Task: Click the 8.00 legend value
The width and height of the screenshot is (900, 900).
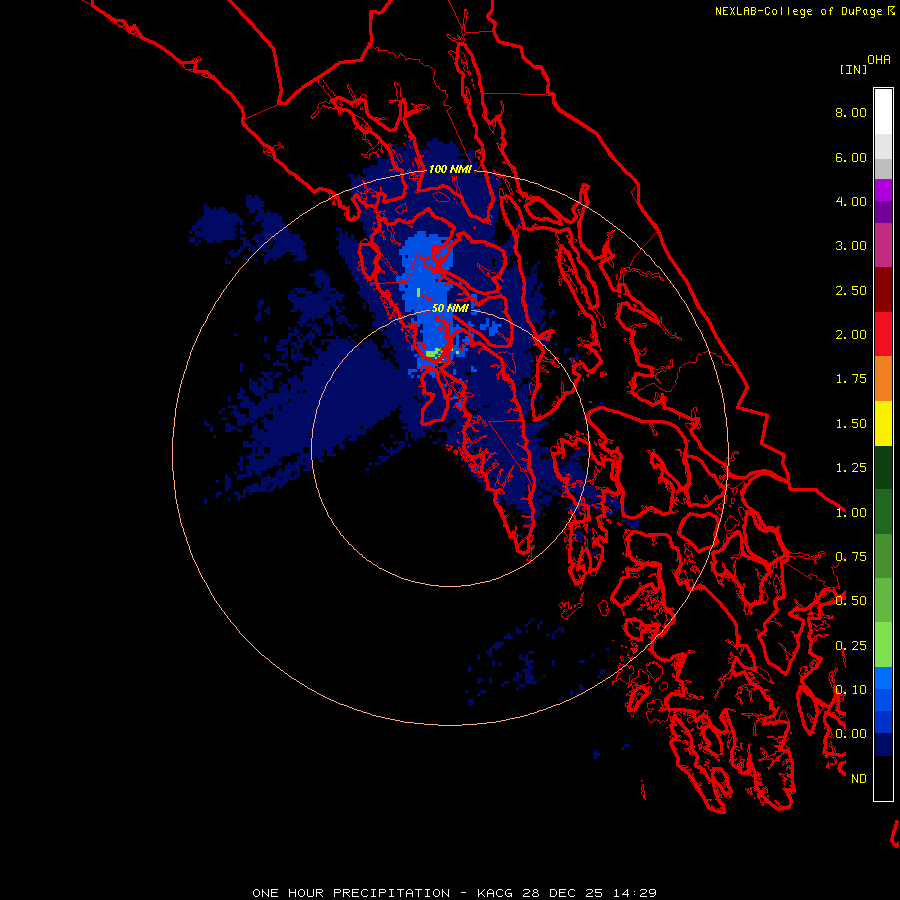Action: tap(851, 112)
